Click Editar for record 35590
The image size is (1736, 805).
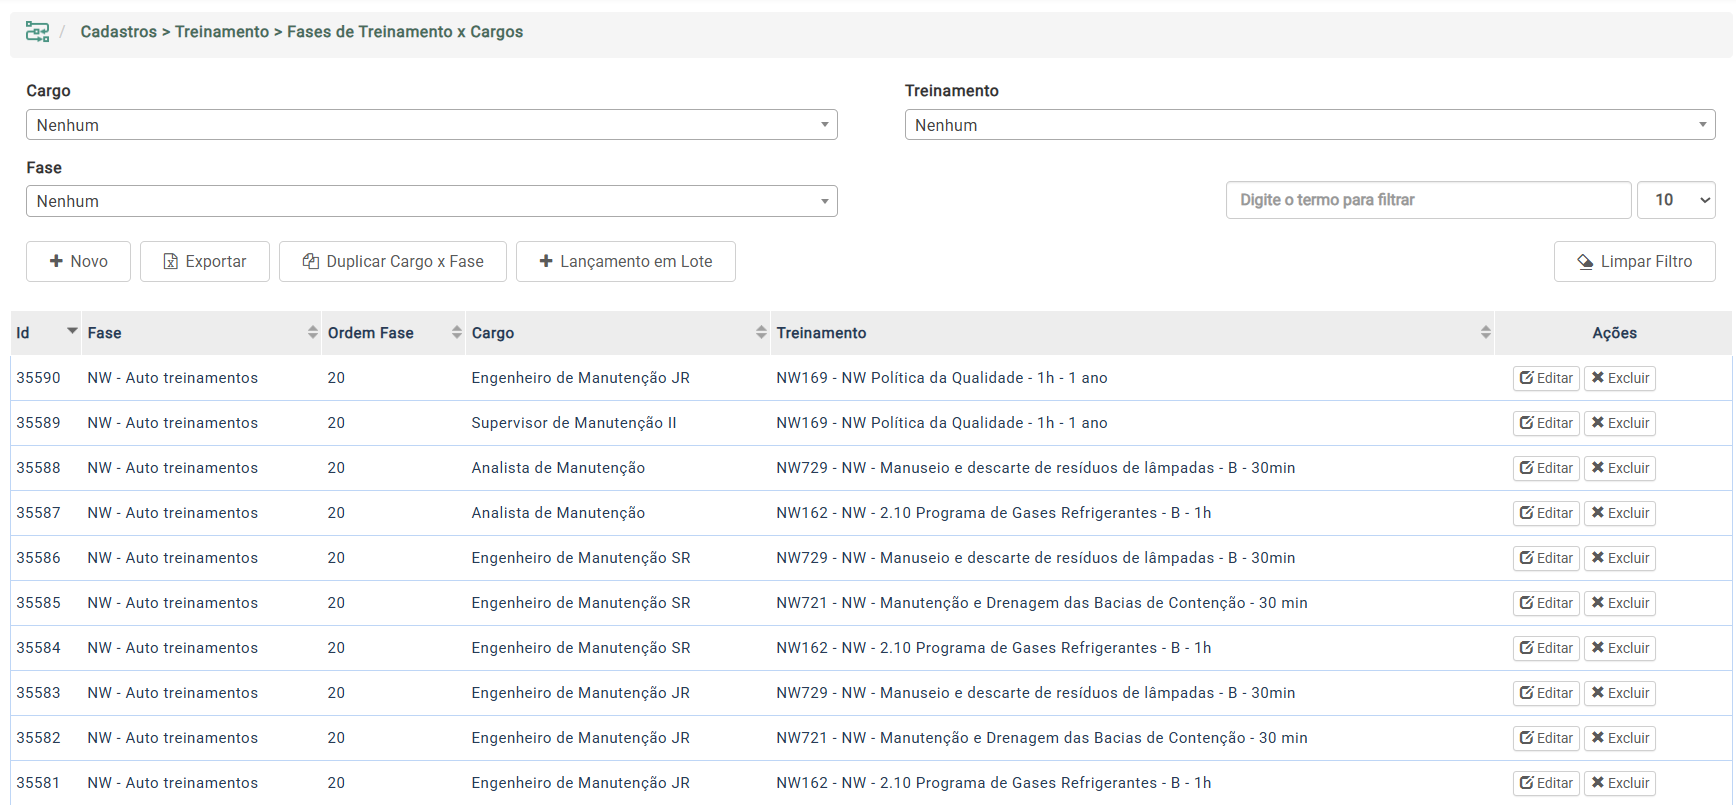point(1545,378)
